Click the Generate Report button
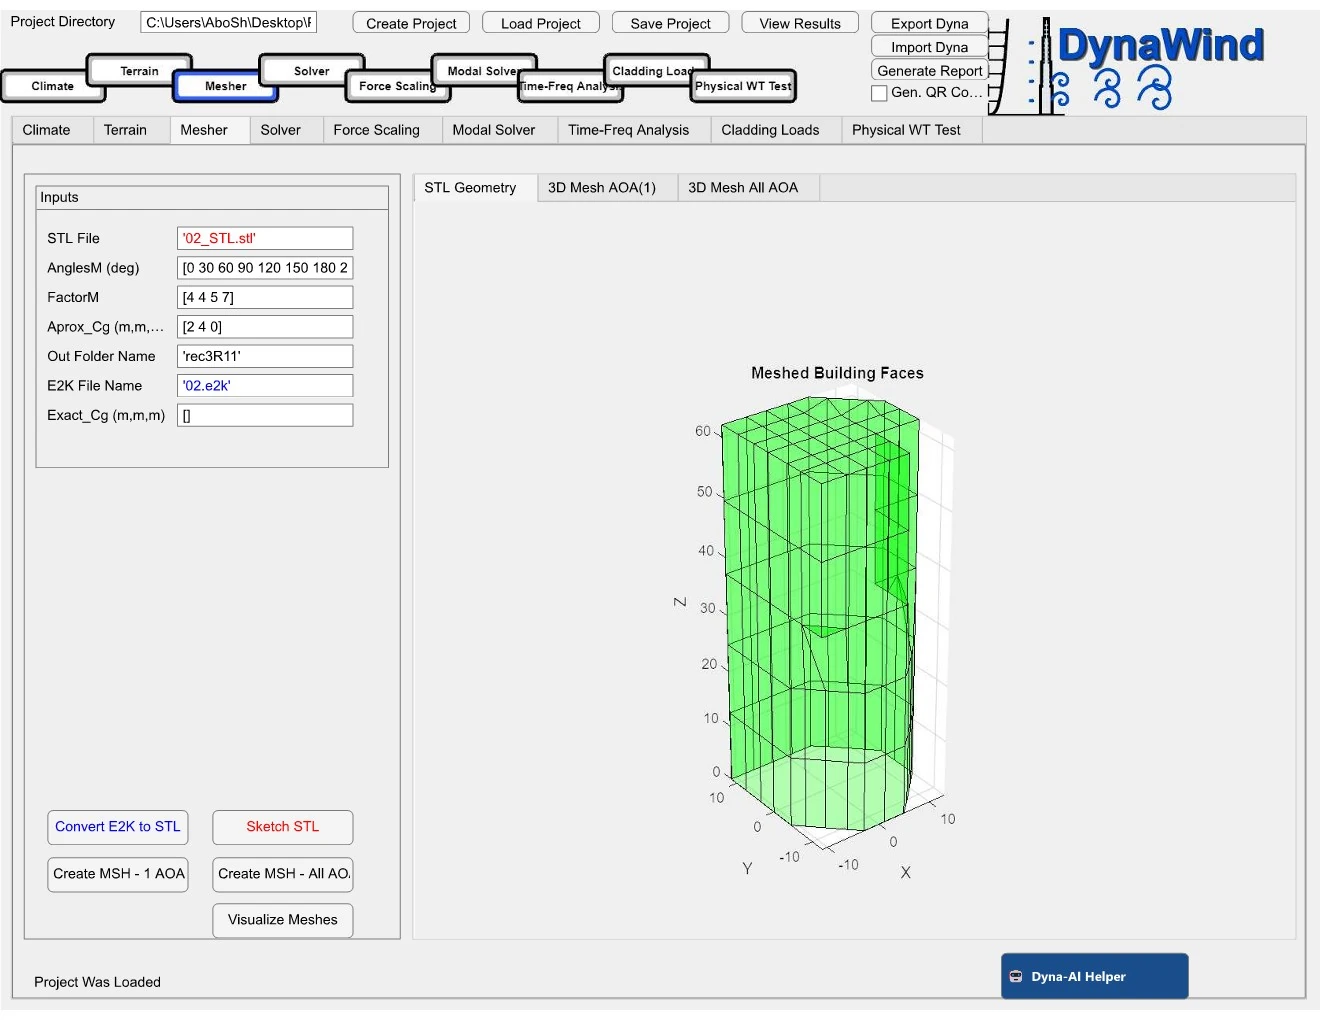The height and width of the screenshot is (1020, 1320). tap(929, 71)
